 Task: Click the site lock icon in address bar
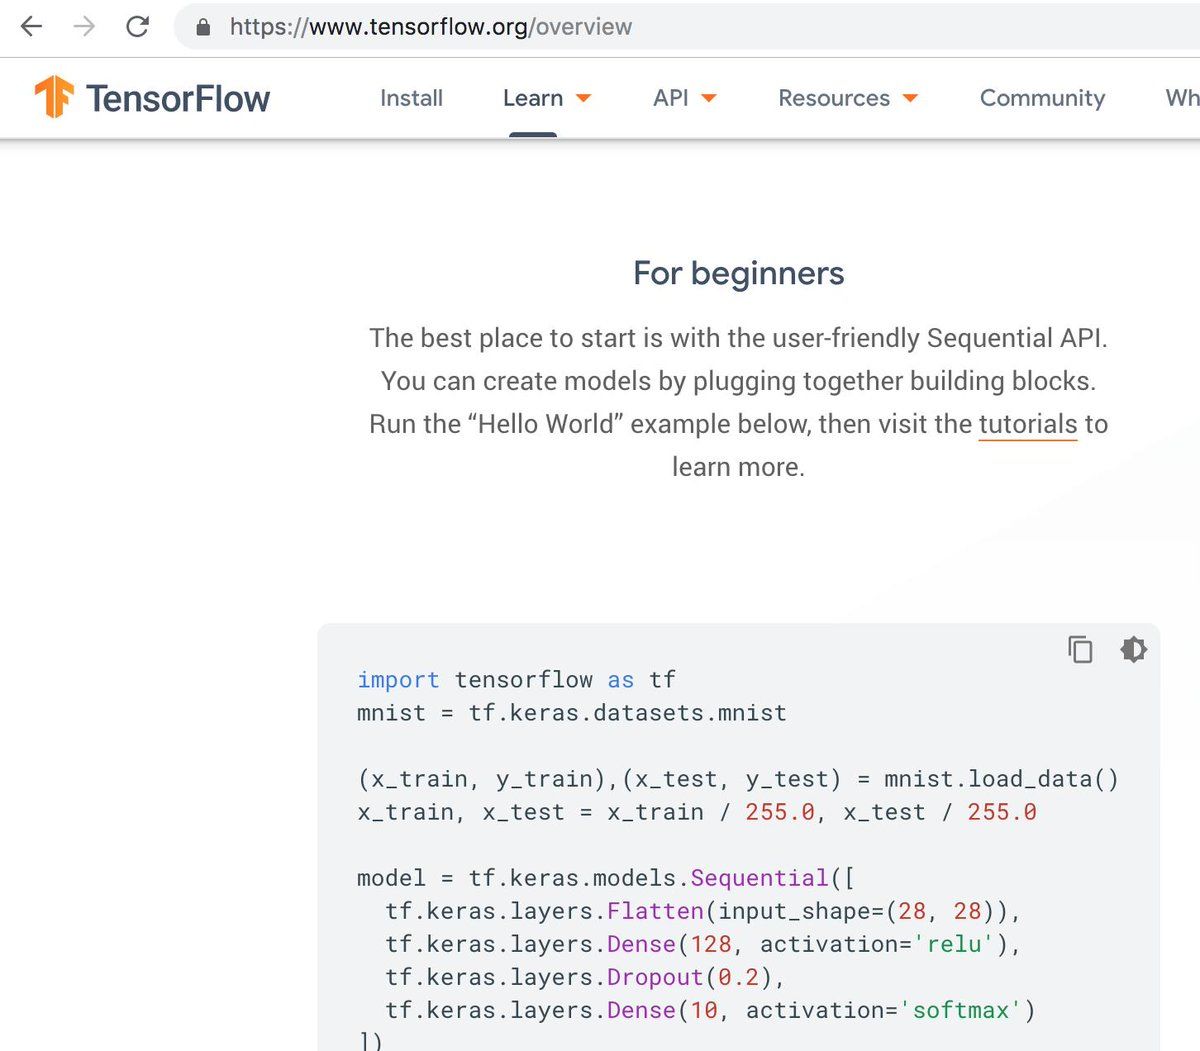coord(203,27)
